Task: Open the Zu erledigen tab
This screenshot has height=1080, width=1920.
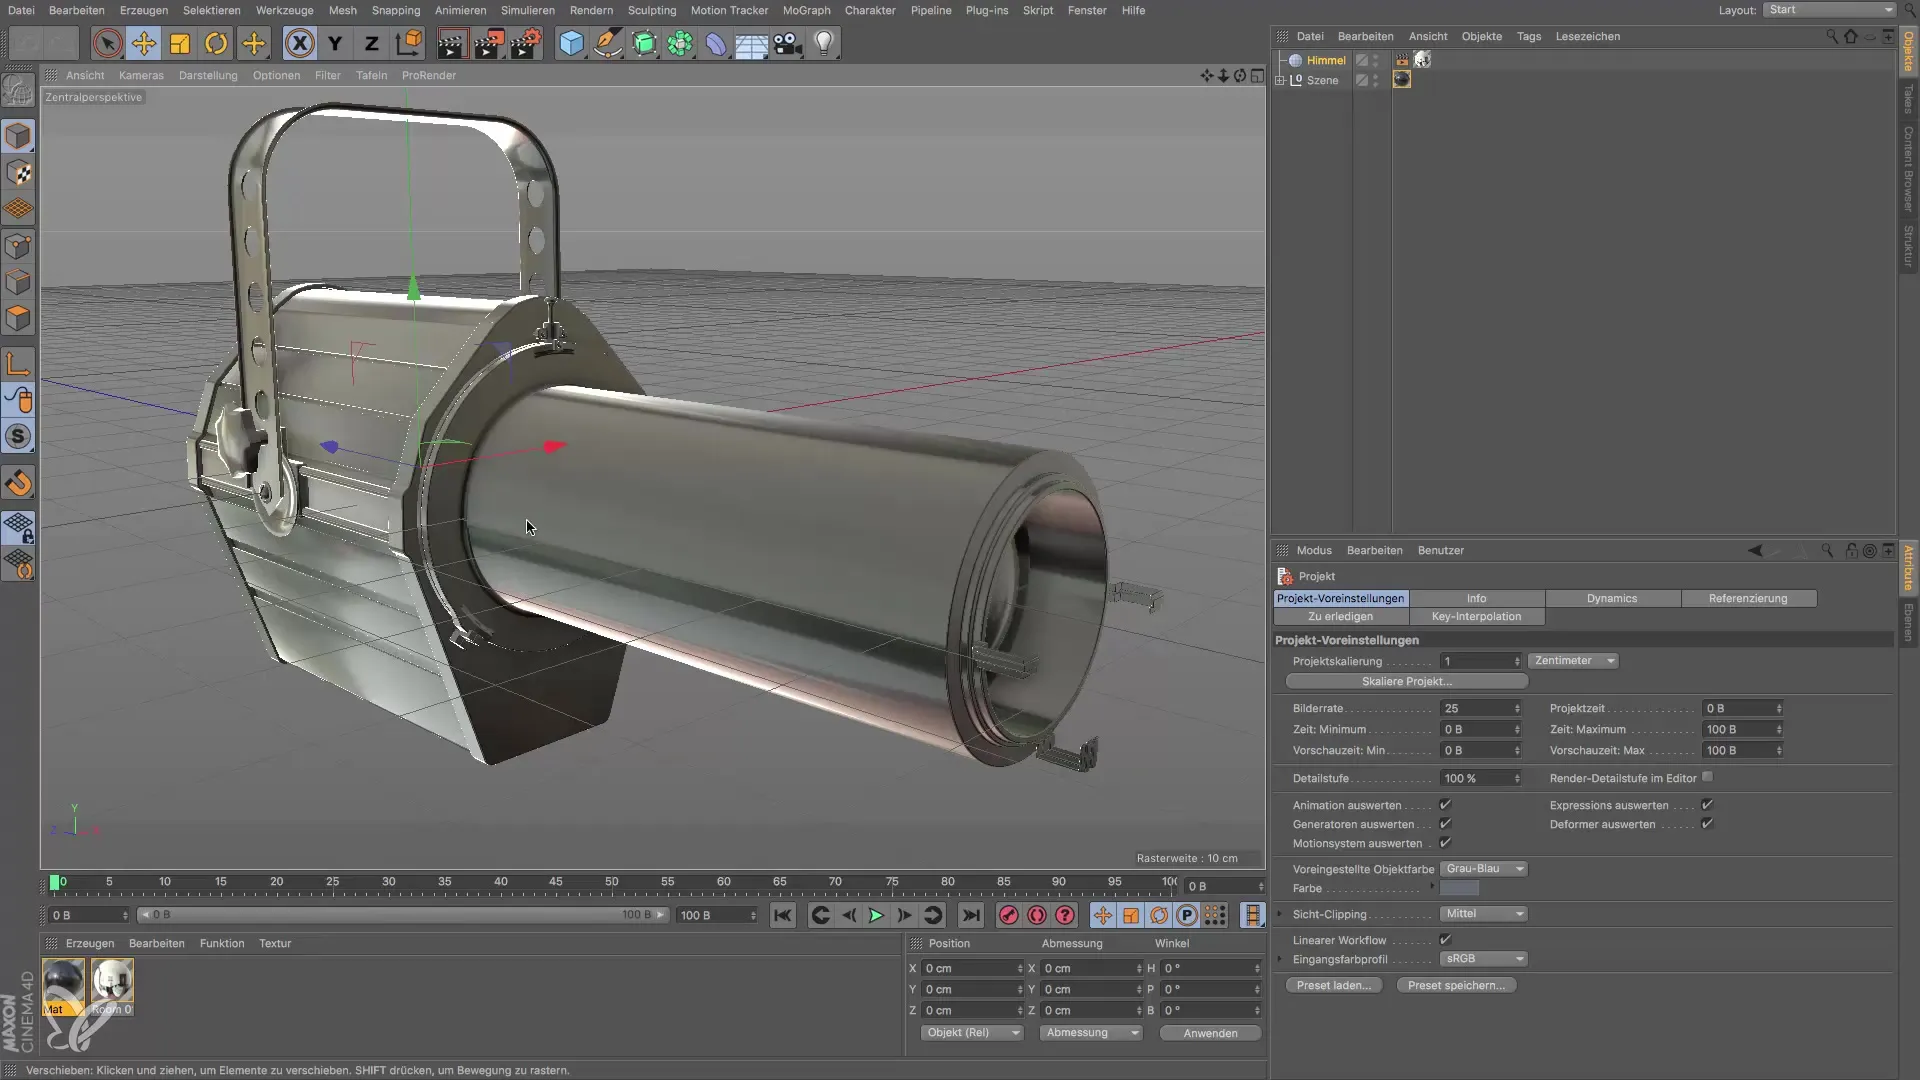Action: click(1340, 617)
